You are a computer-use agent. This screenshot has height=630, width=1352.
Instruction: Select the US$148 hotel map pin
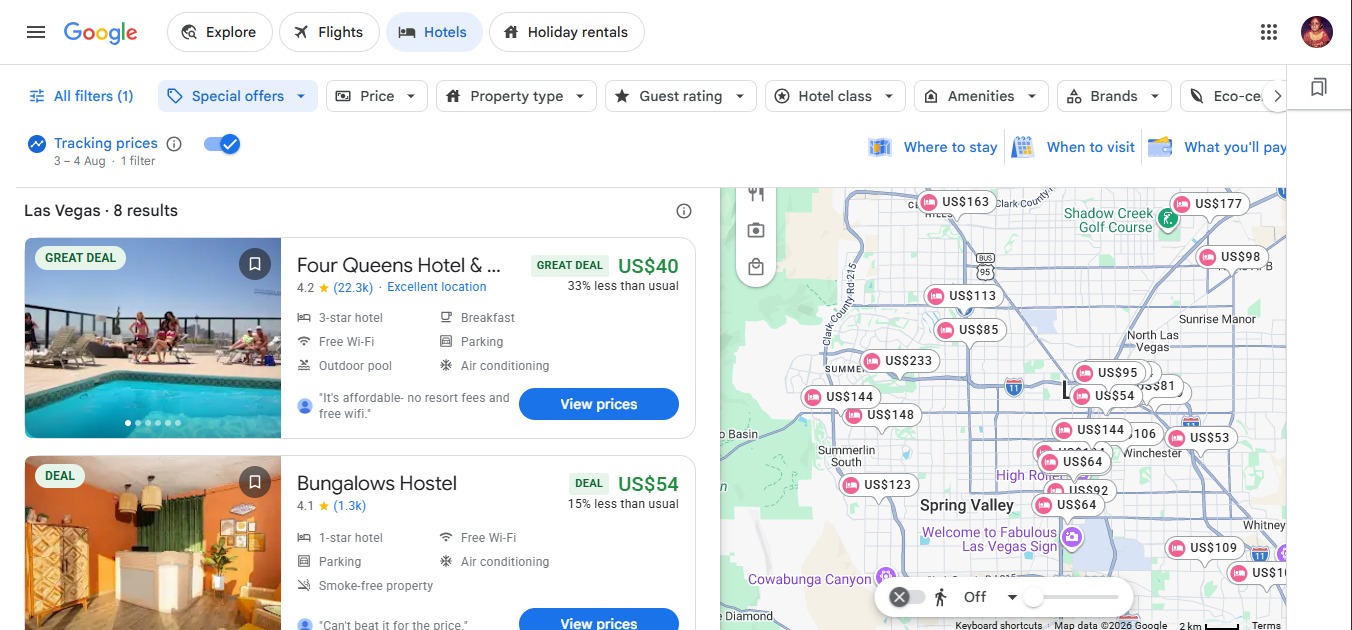point(881,415)
